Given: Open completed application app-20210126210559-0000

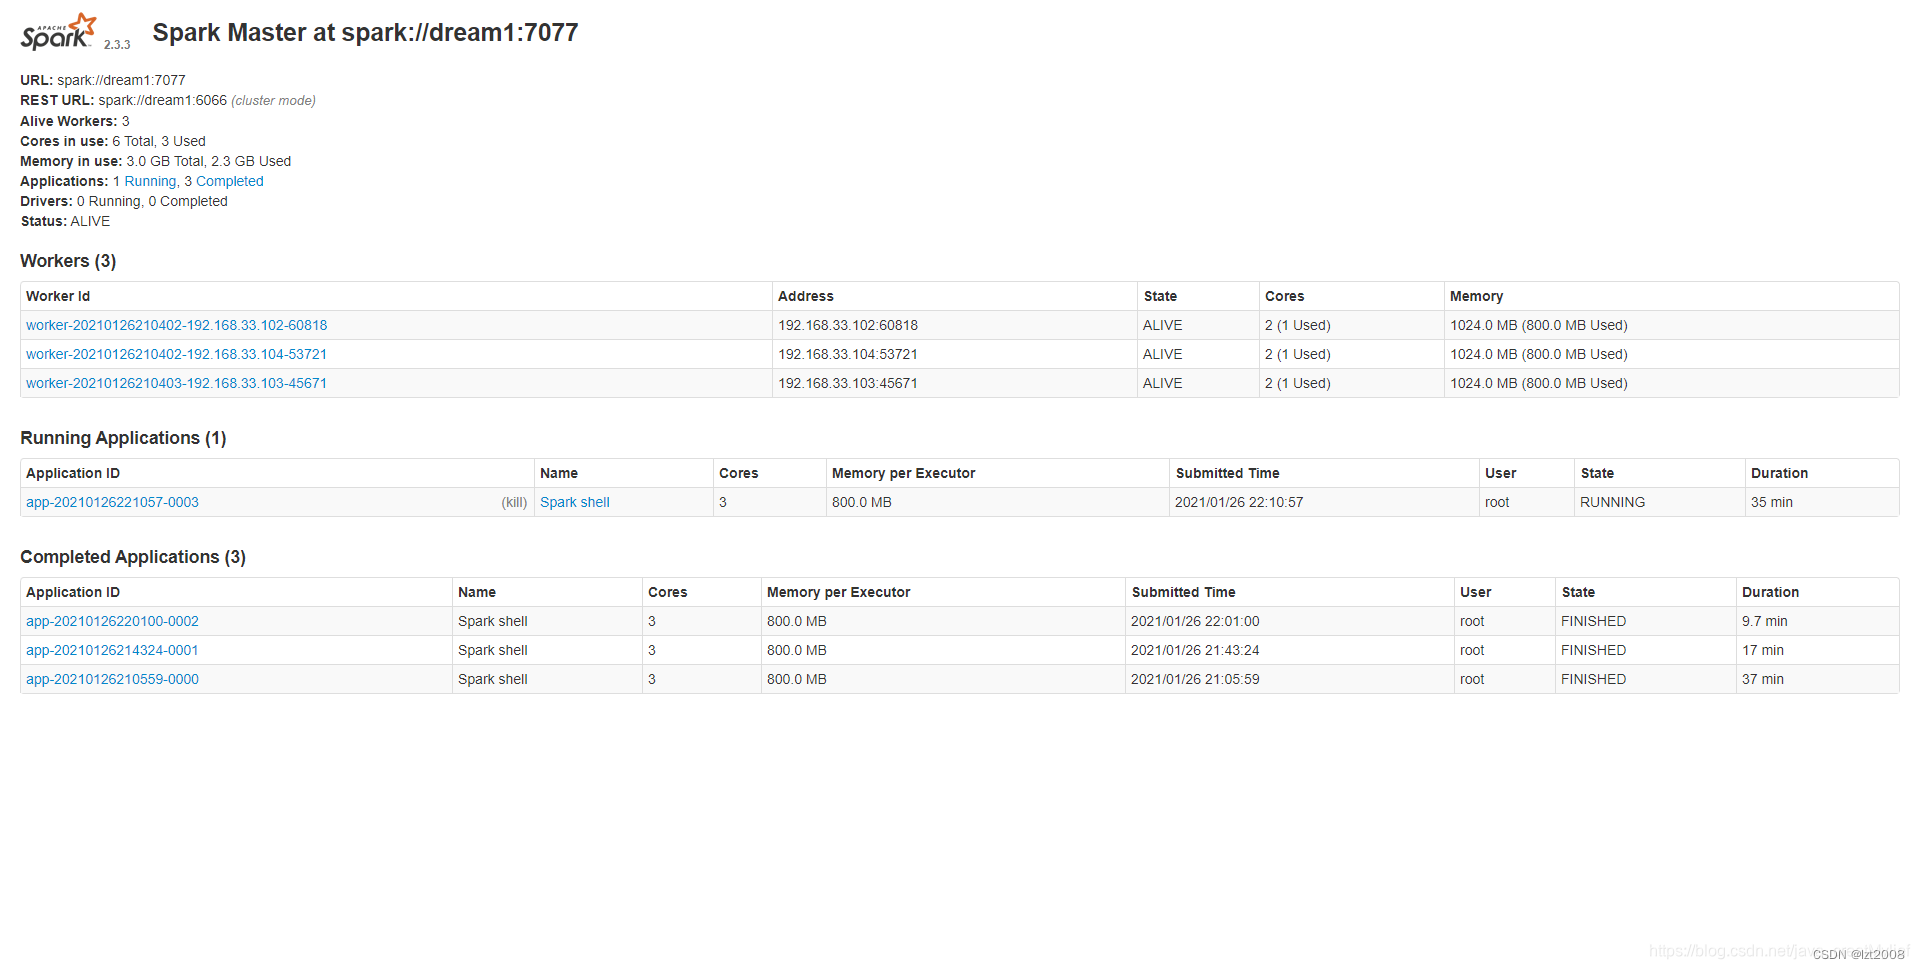Looking at the screenshot, I should (112, 679).
